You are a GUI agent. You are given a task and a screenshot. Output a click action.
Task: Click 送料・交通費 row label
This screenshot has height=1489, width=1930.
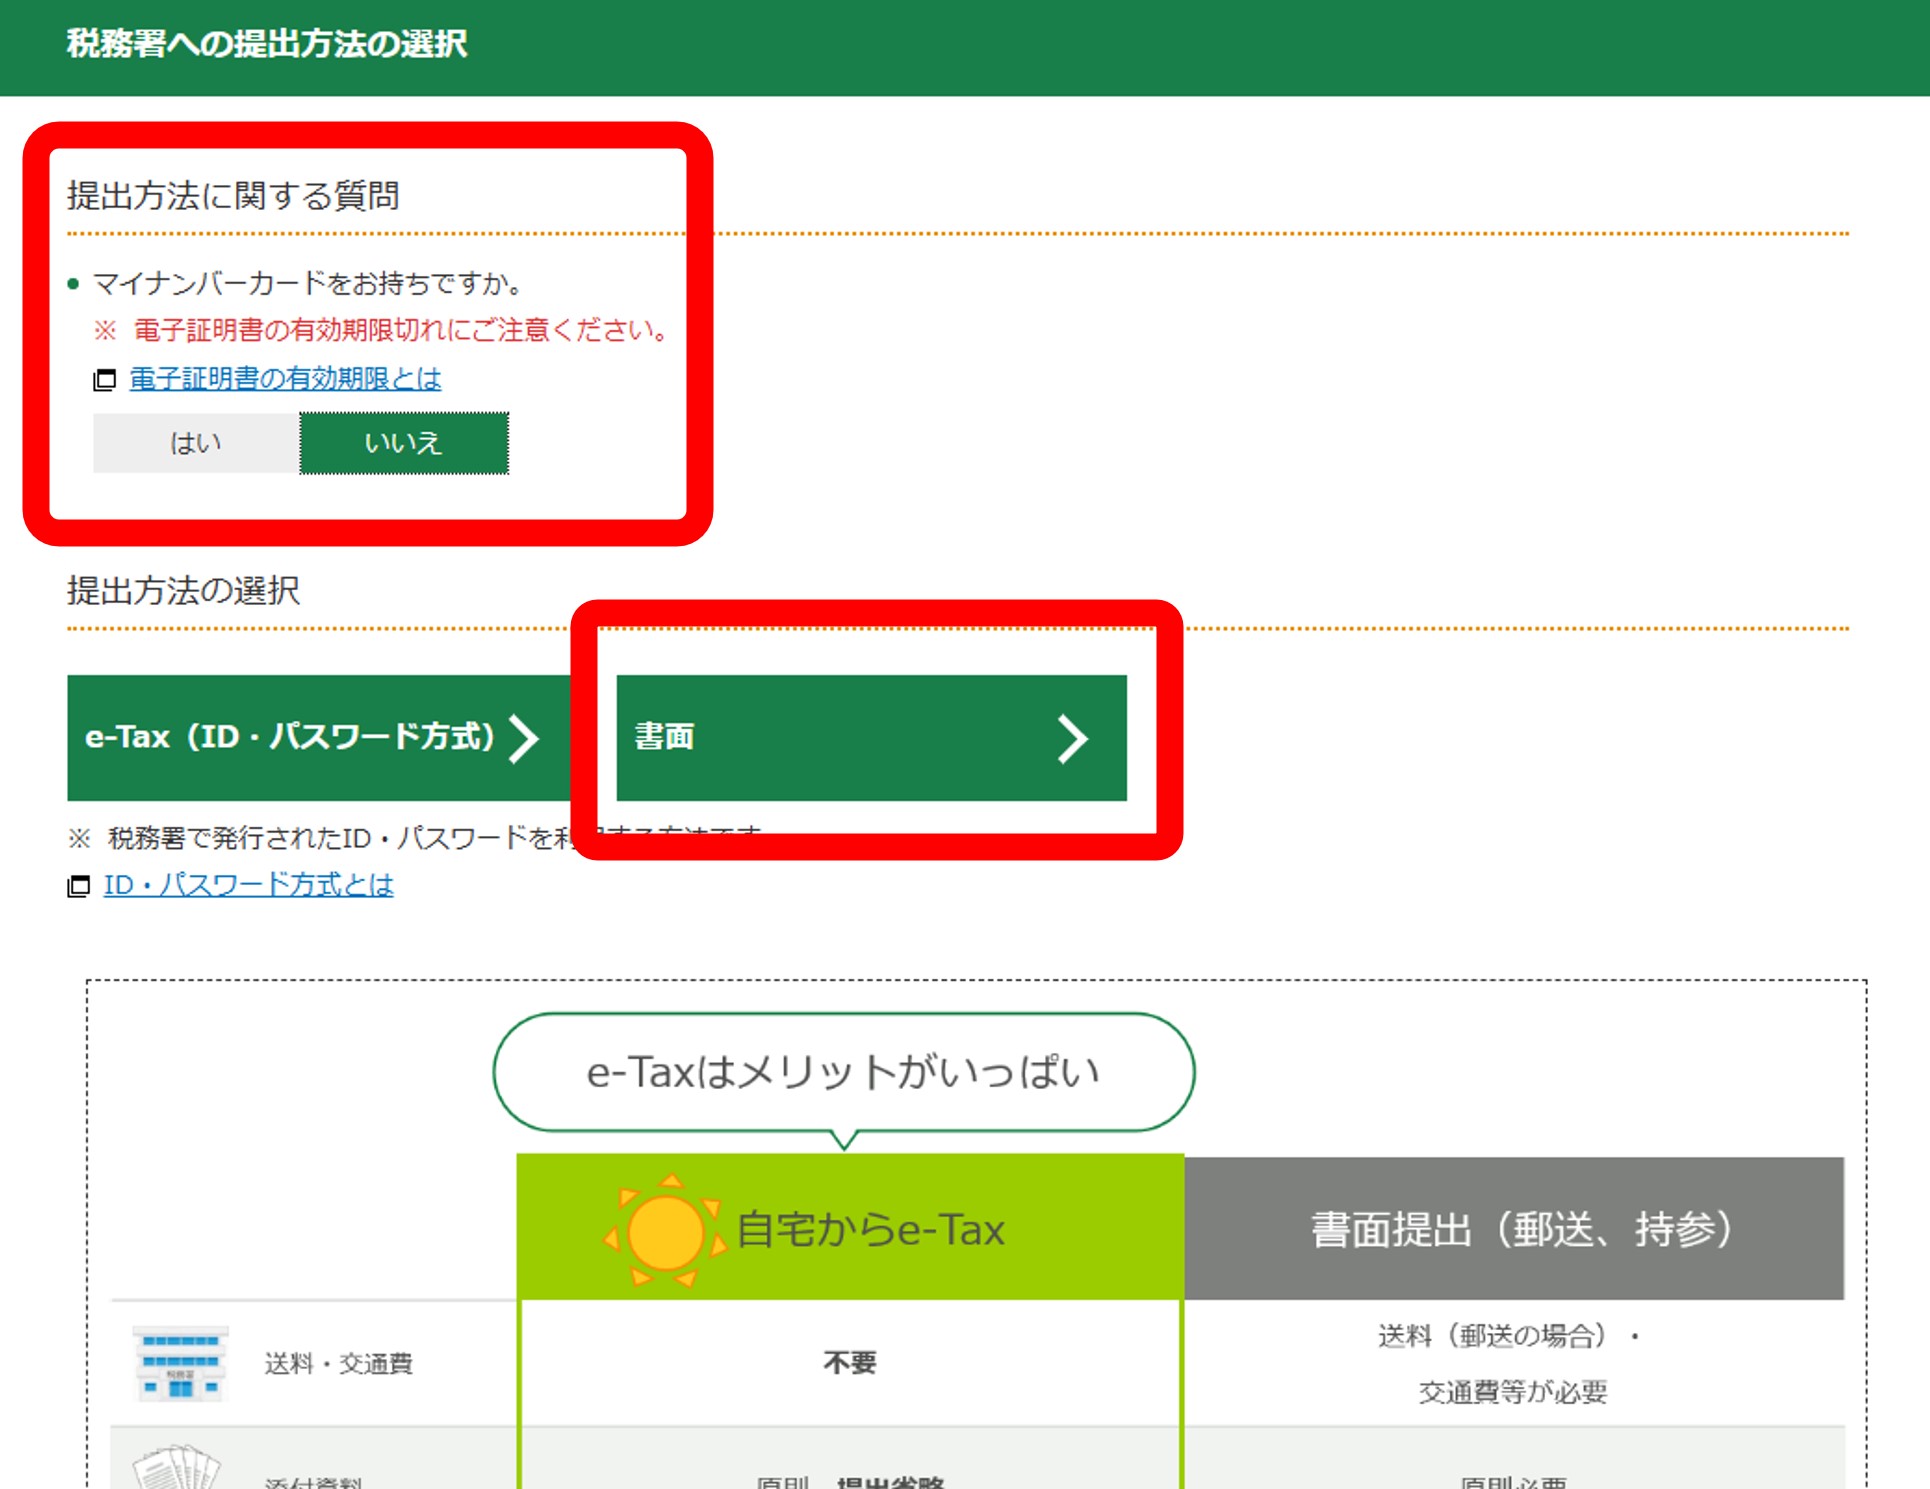338,1364
